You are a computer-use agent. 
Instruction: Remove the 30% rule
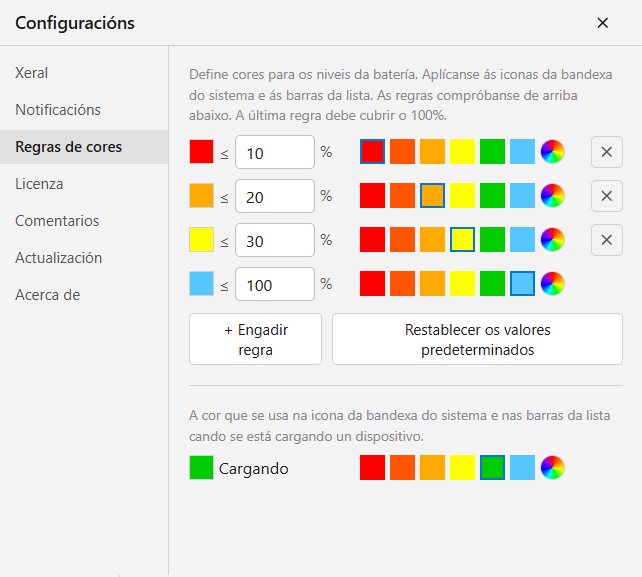tap(607, 240)
